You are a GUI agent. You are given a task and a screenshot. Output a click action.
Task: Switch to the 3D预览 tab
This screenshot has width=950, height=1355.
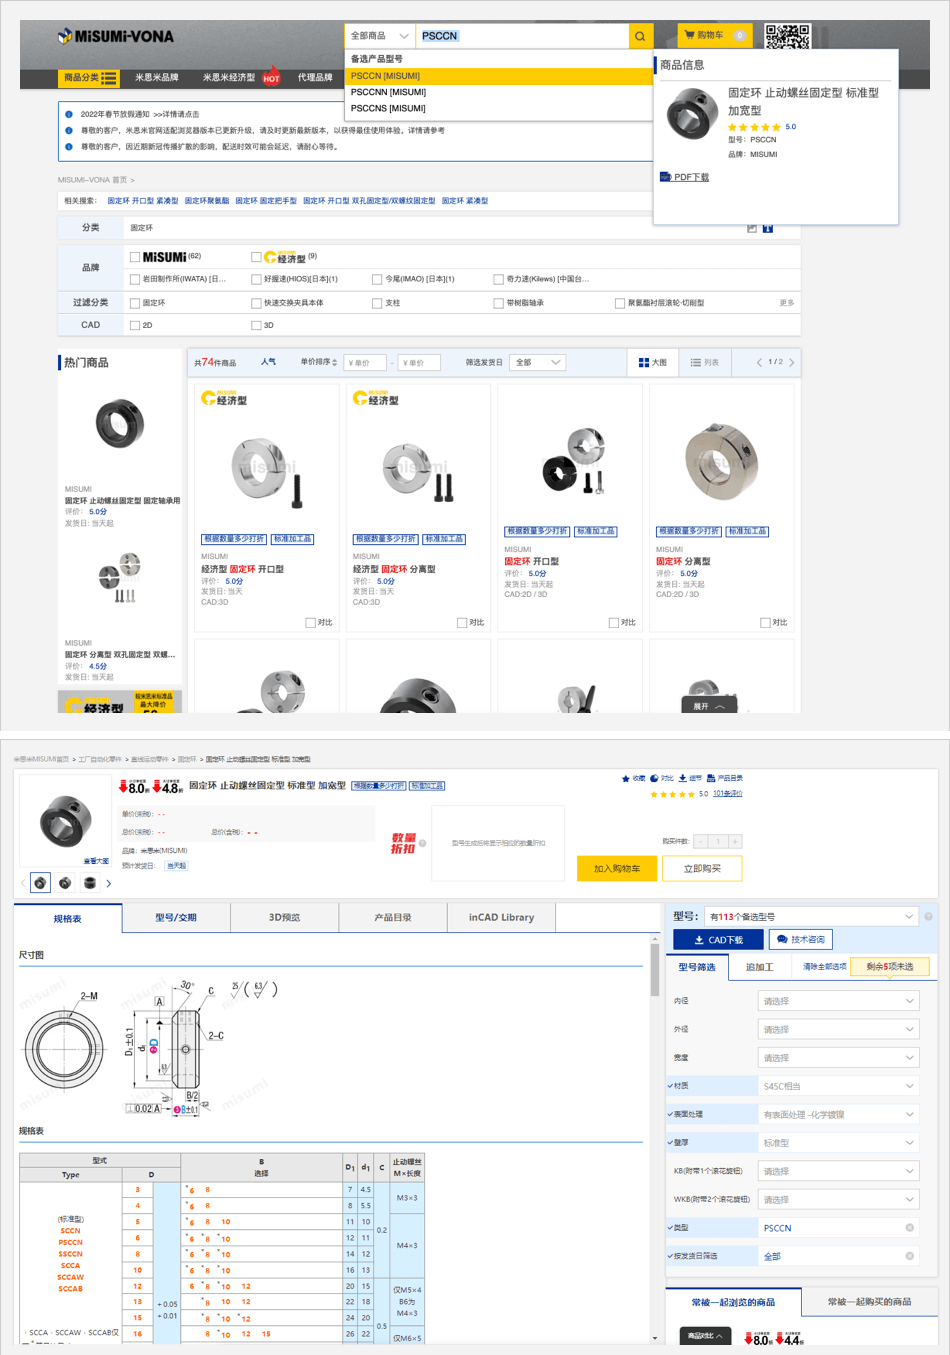pos(284,917)
